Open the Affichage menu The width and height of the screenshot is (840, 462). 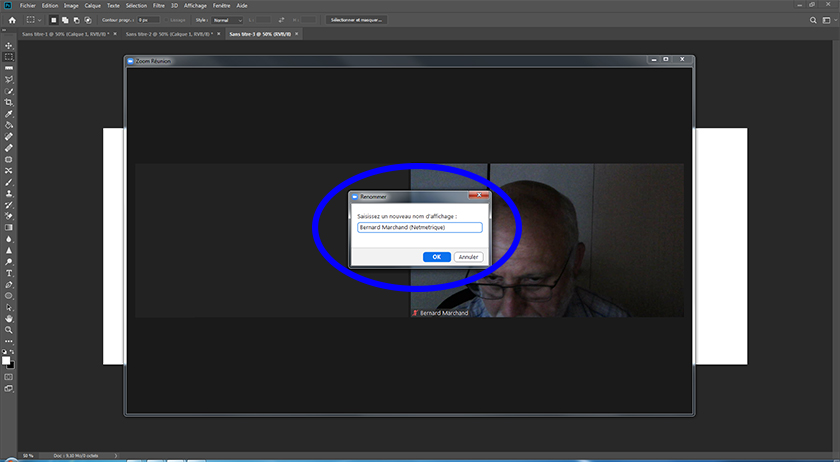point(195,5)
